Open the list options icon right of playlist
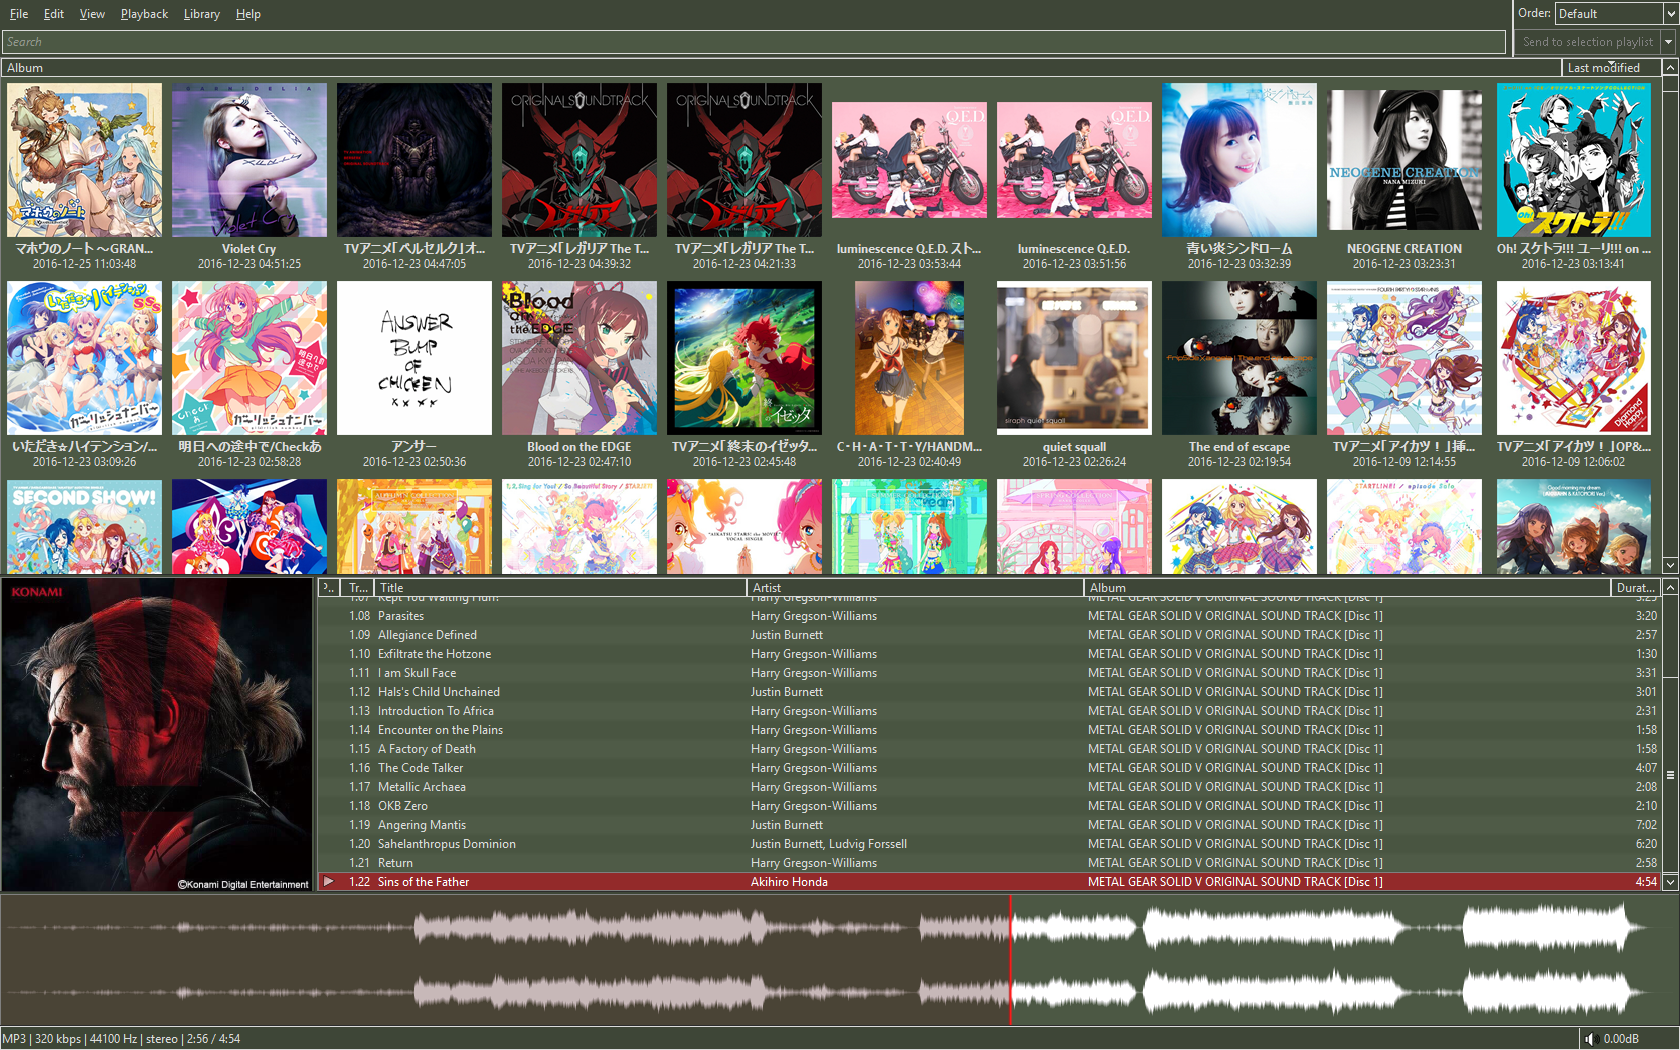The image size is (1680, 1050). click(1669, 775)
